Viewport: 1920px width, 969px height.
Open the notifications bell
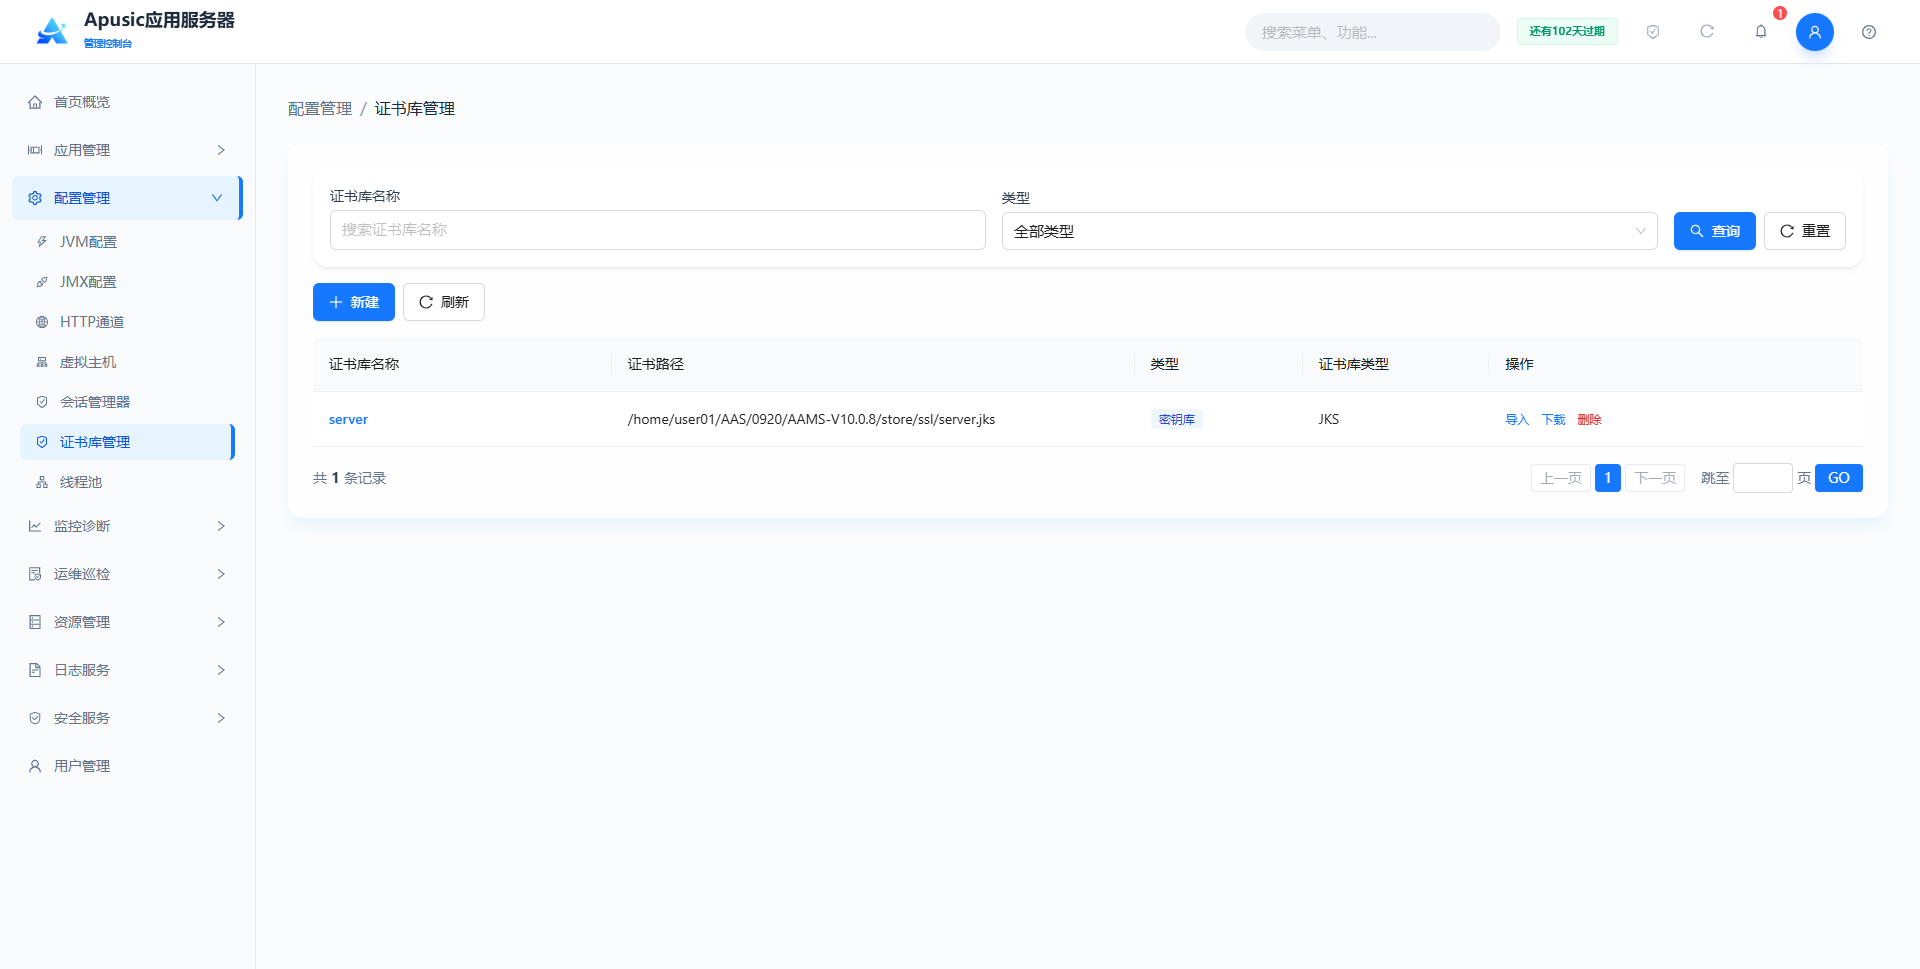1761,32
